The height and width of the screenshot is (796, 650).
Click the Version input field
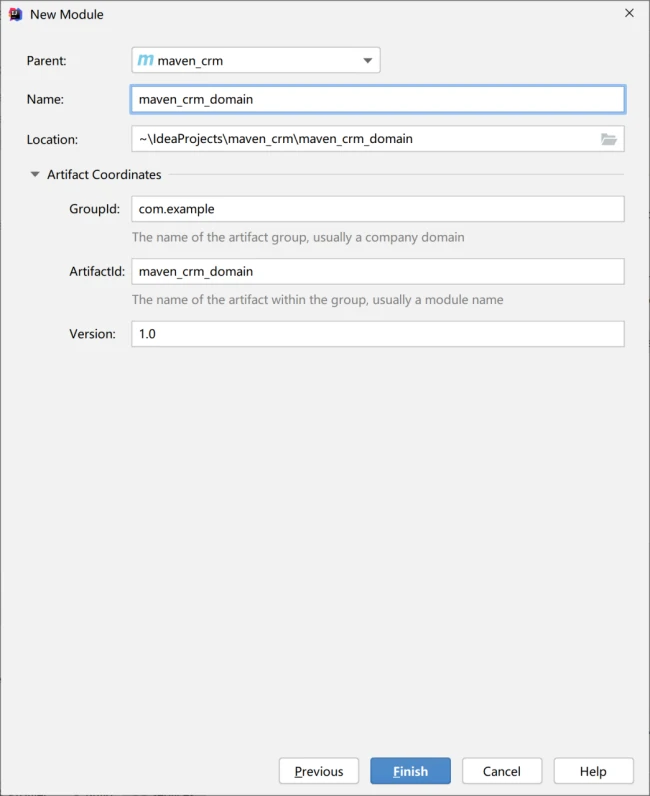[377, 334]
